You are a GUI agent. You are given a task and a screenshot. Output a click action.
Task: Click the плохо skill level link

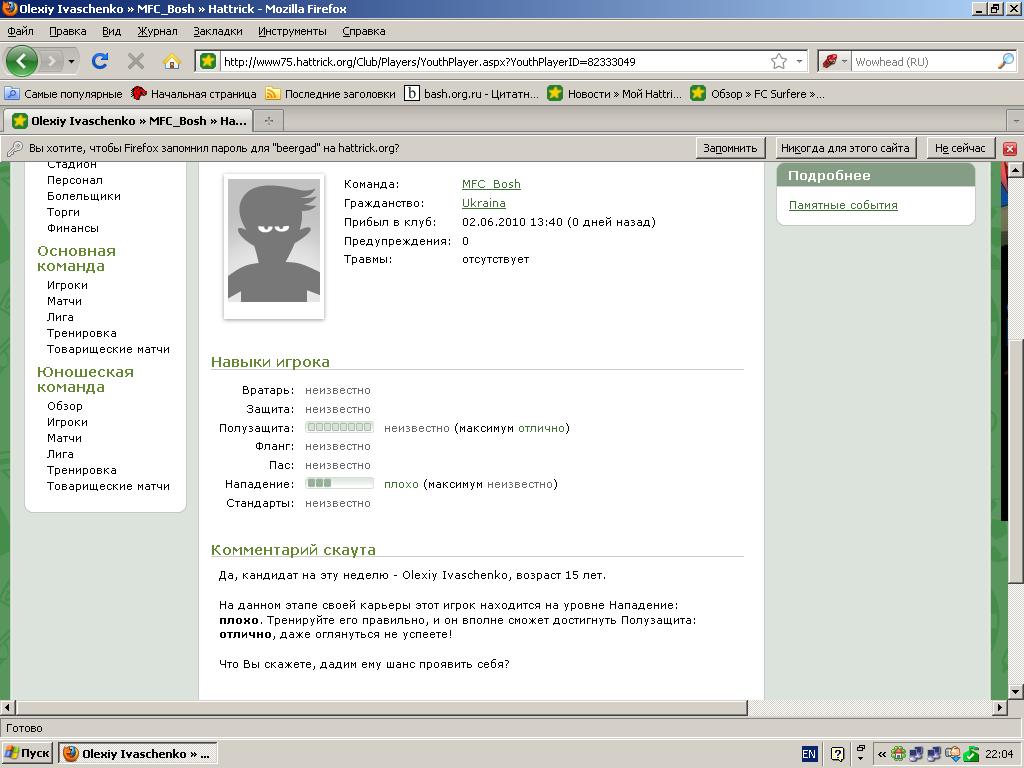pos(401,485)
